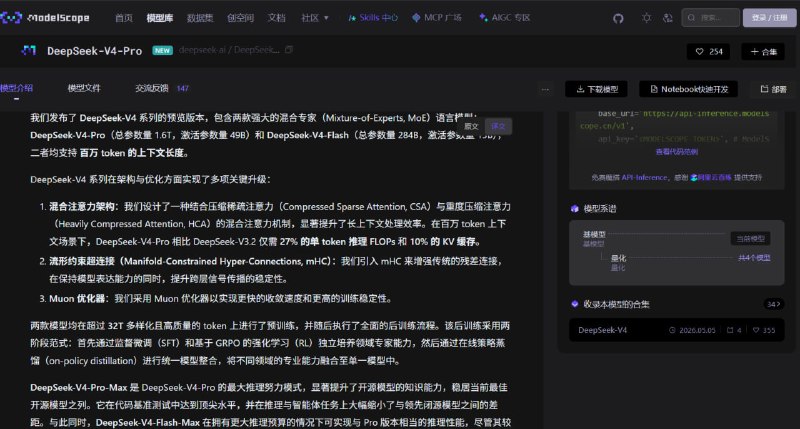The width and height of the screenshot is (800, 429).
Task: Select the 基模型 tree entry
Action: click(594, 235)
